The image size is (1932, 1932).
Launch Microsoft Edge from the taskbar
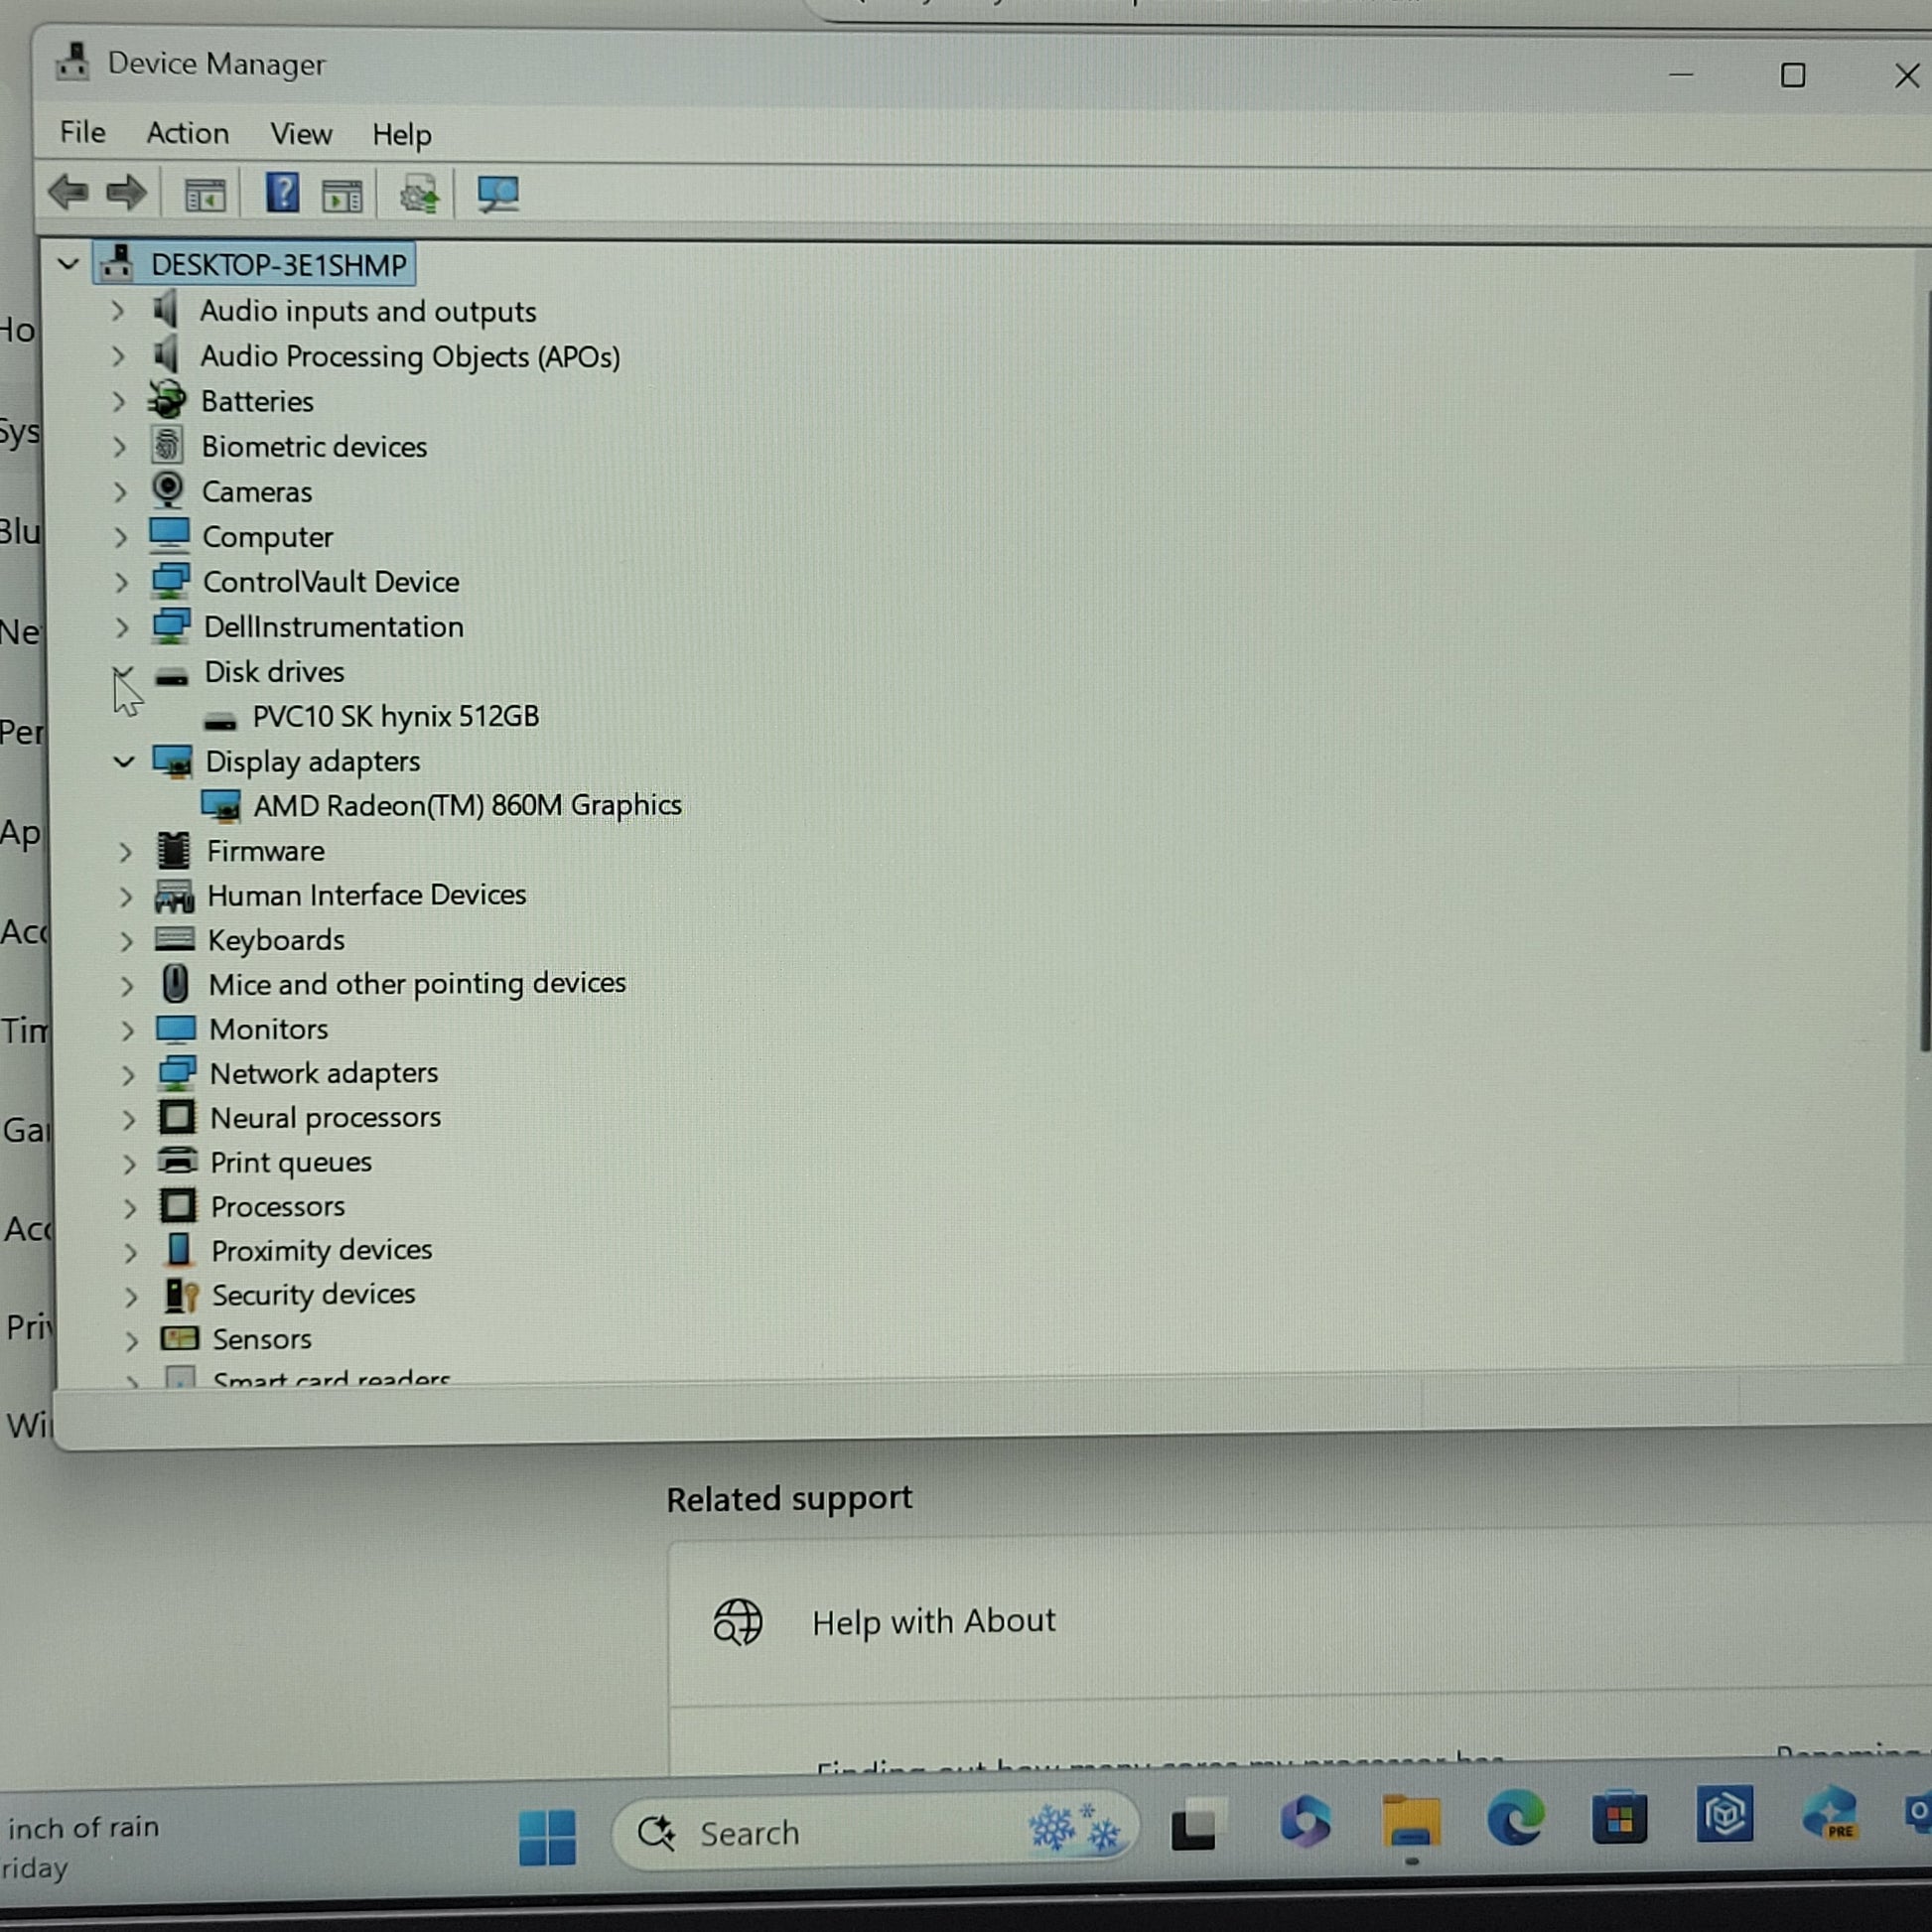tap(1515, 1817)
